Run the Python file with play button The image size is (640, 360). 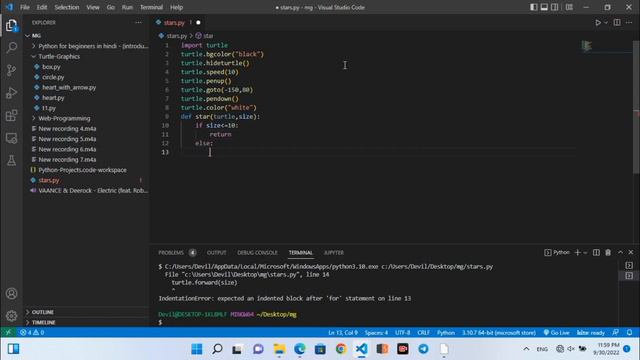[x=598, y=22]
